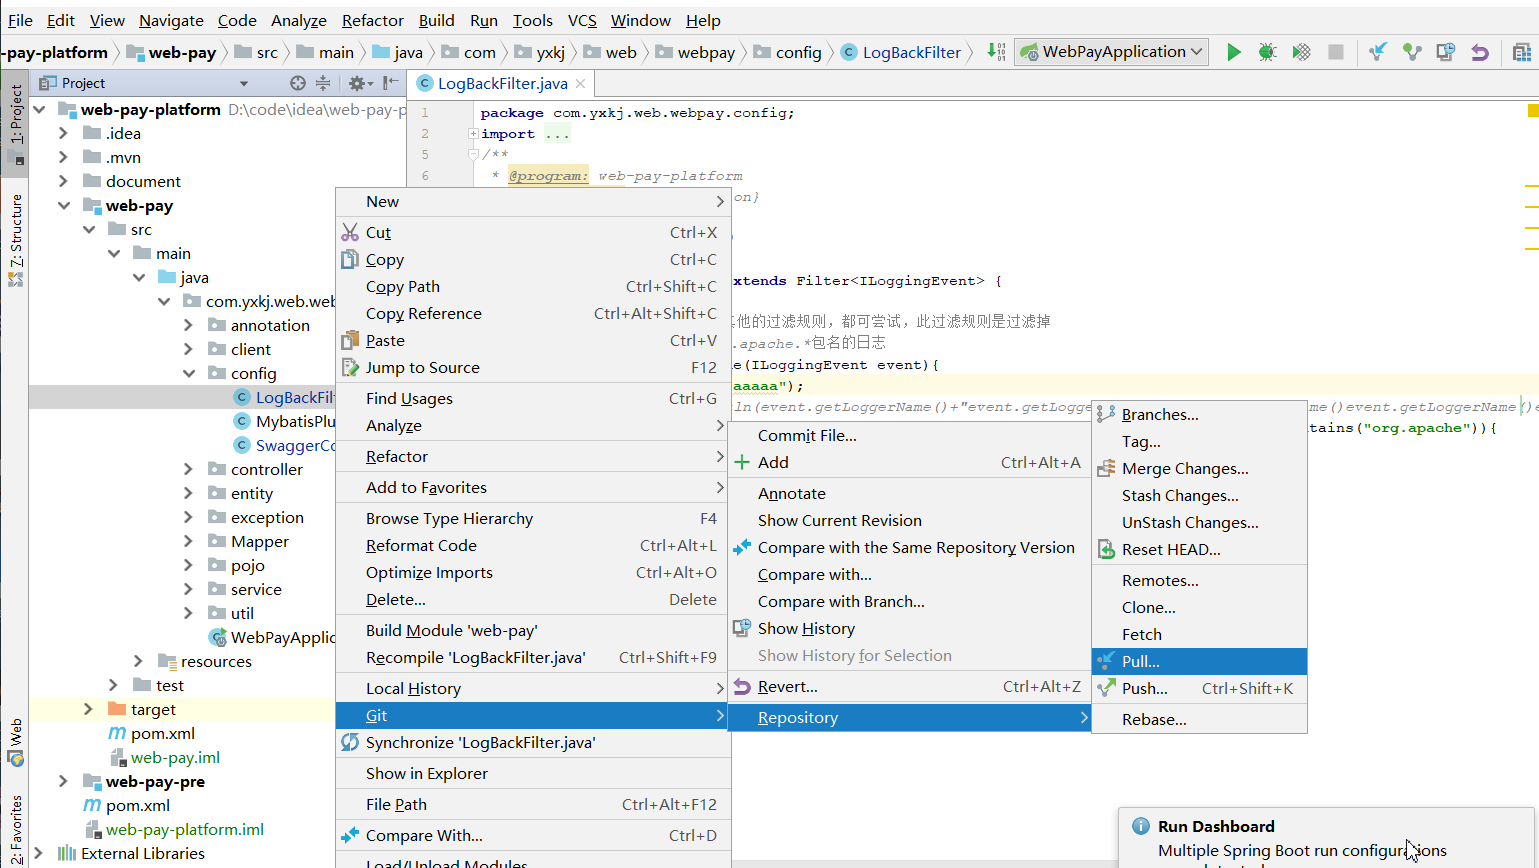Click the Push arrow icon in submenu
Image resolution: width=1539 pixels, height=868 pixels.
pyautogui.click(x=1106, y=688)
